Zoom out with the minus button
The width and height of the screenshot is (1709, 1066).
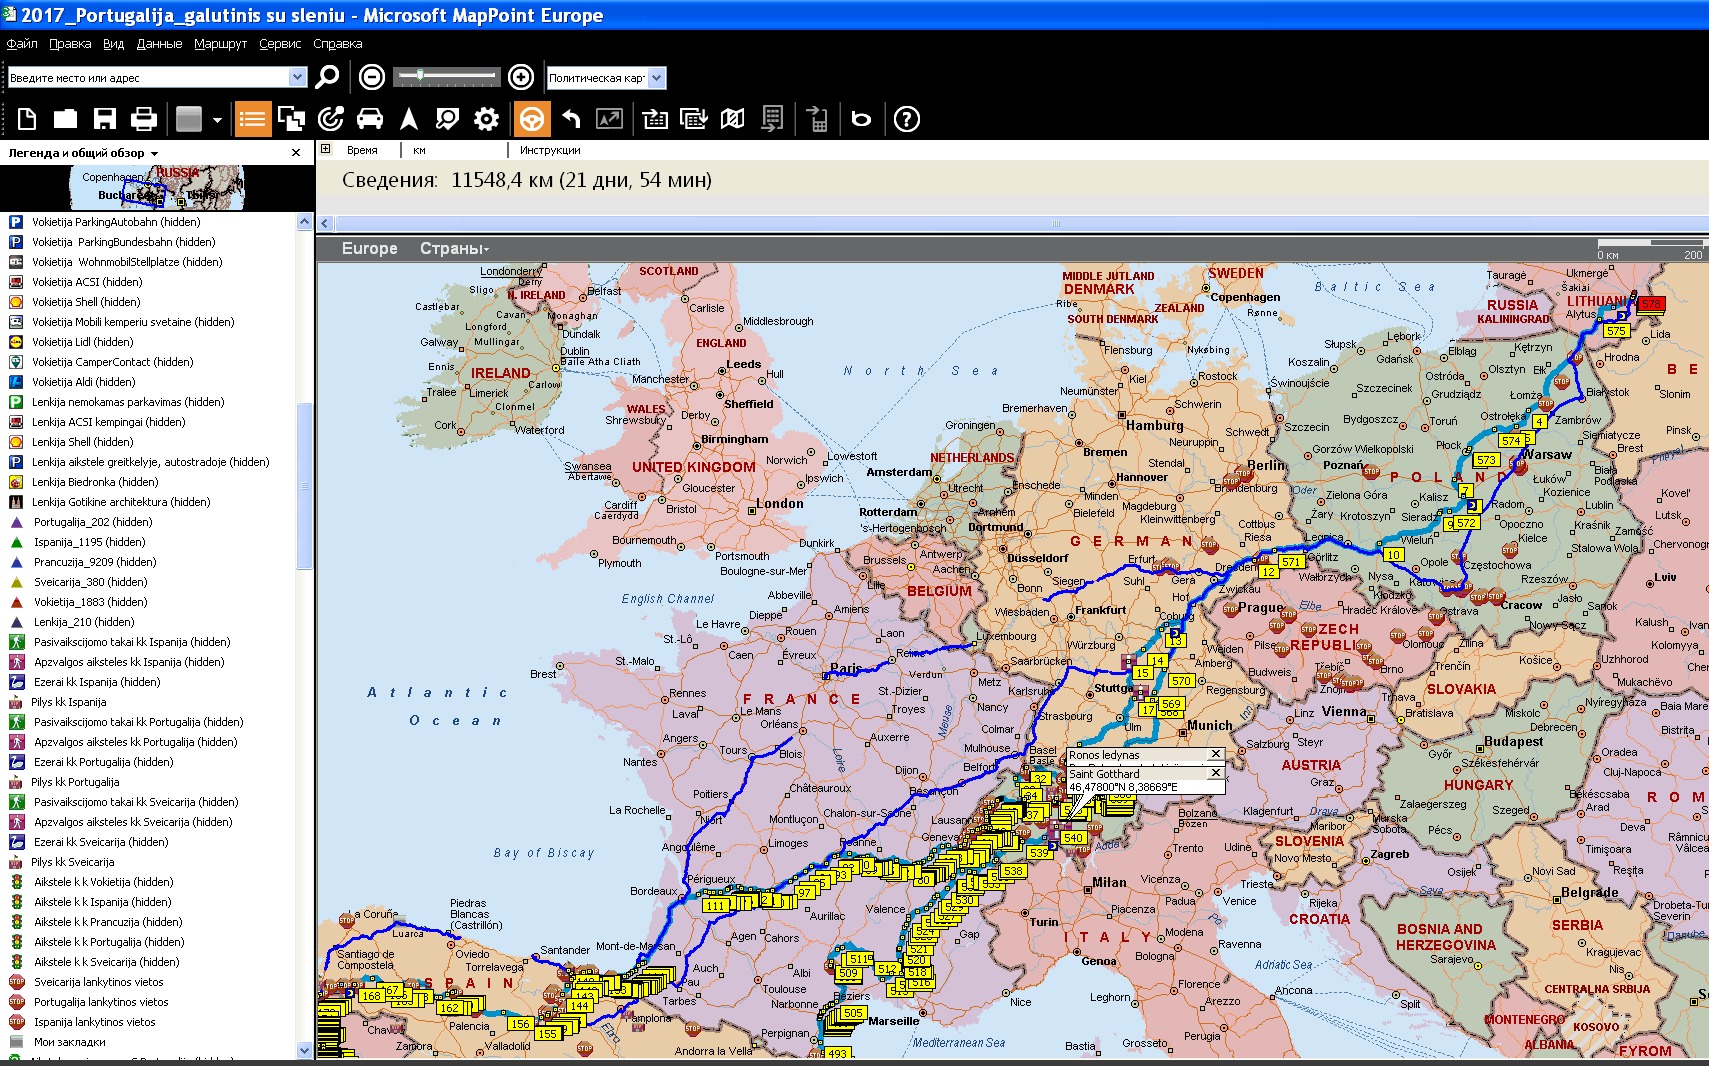click(x=371, y=77)
